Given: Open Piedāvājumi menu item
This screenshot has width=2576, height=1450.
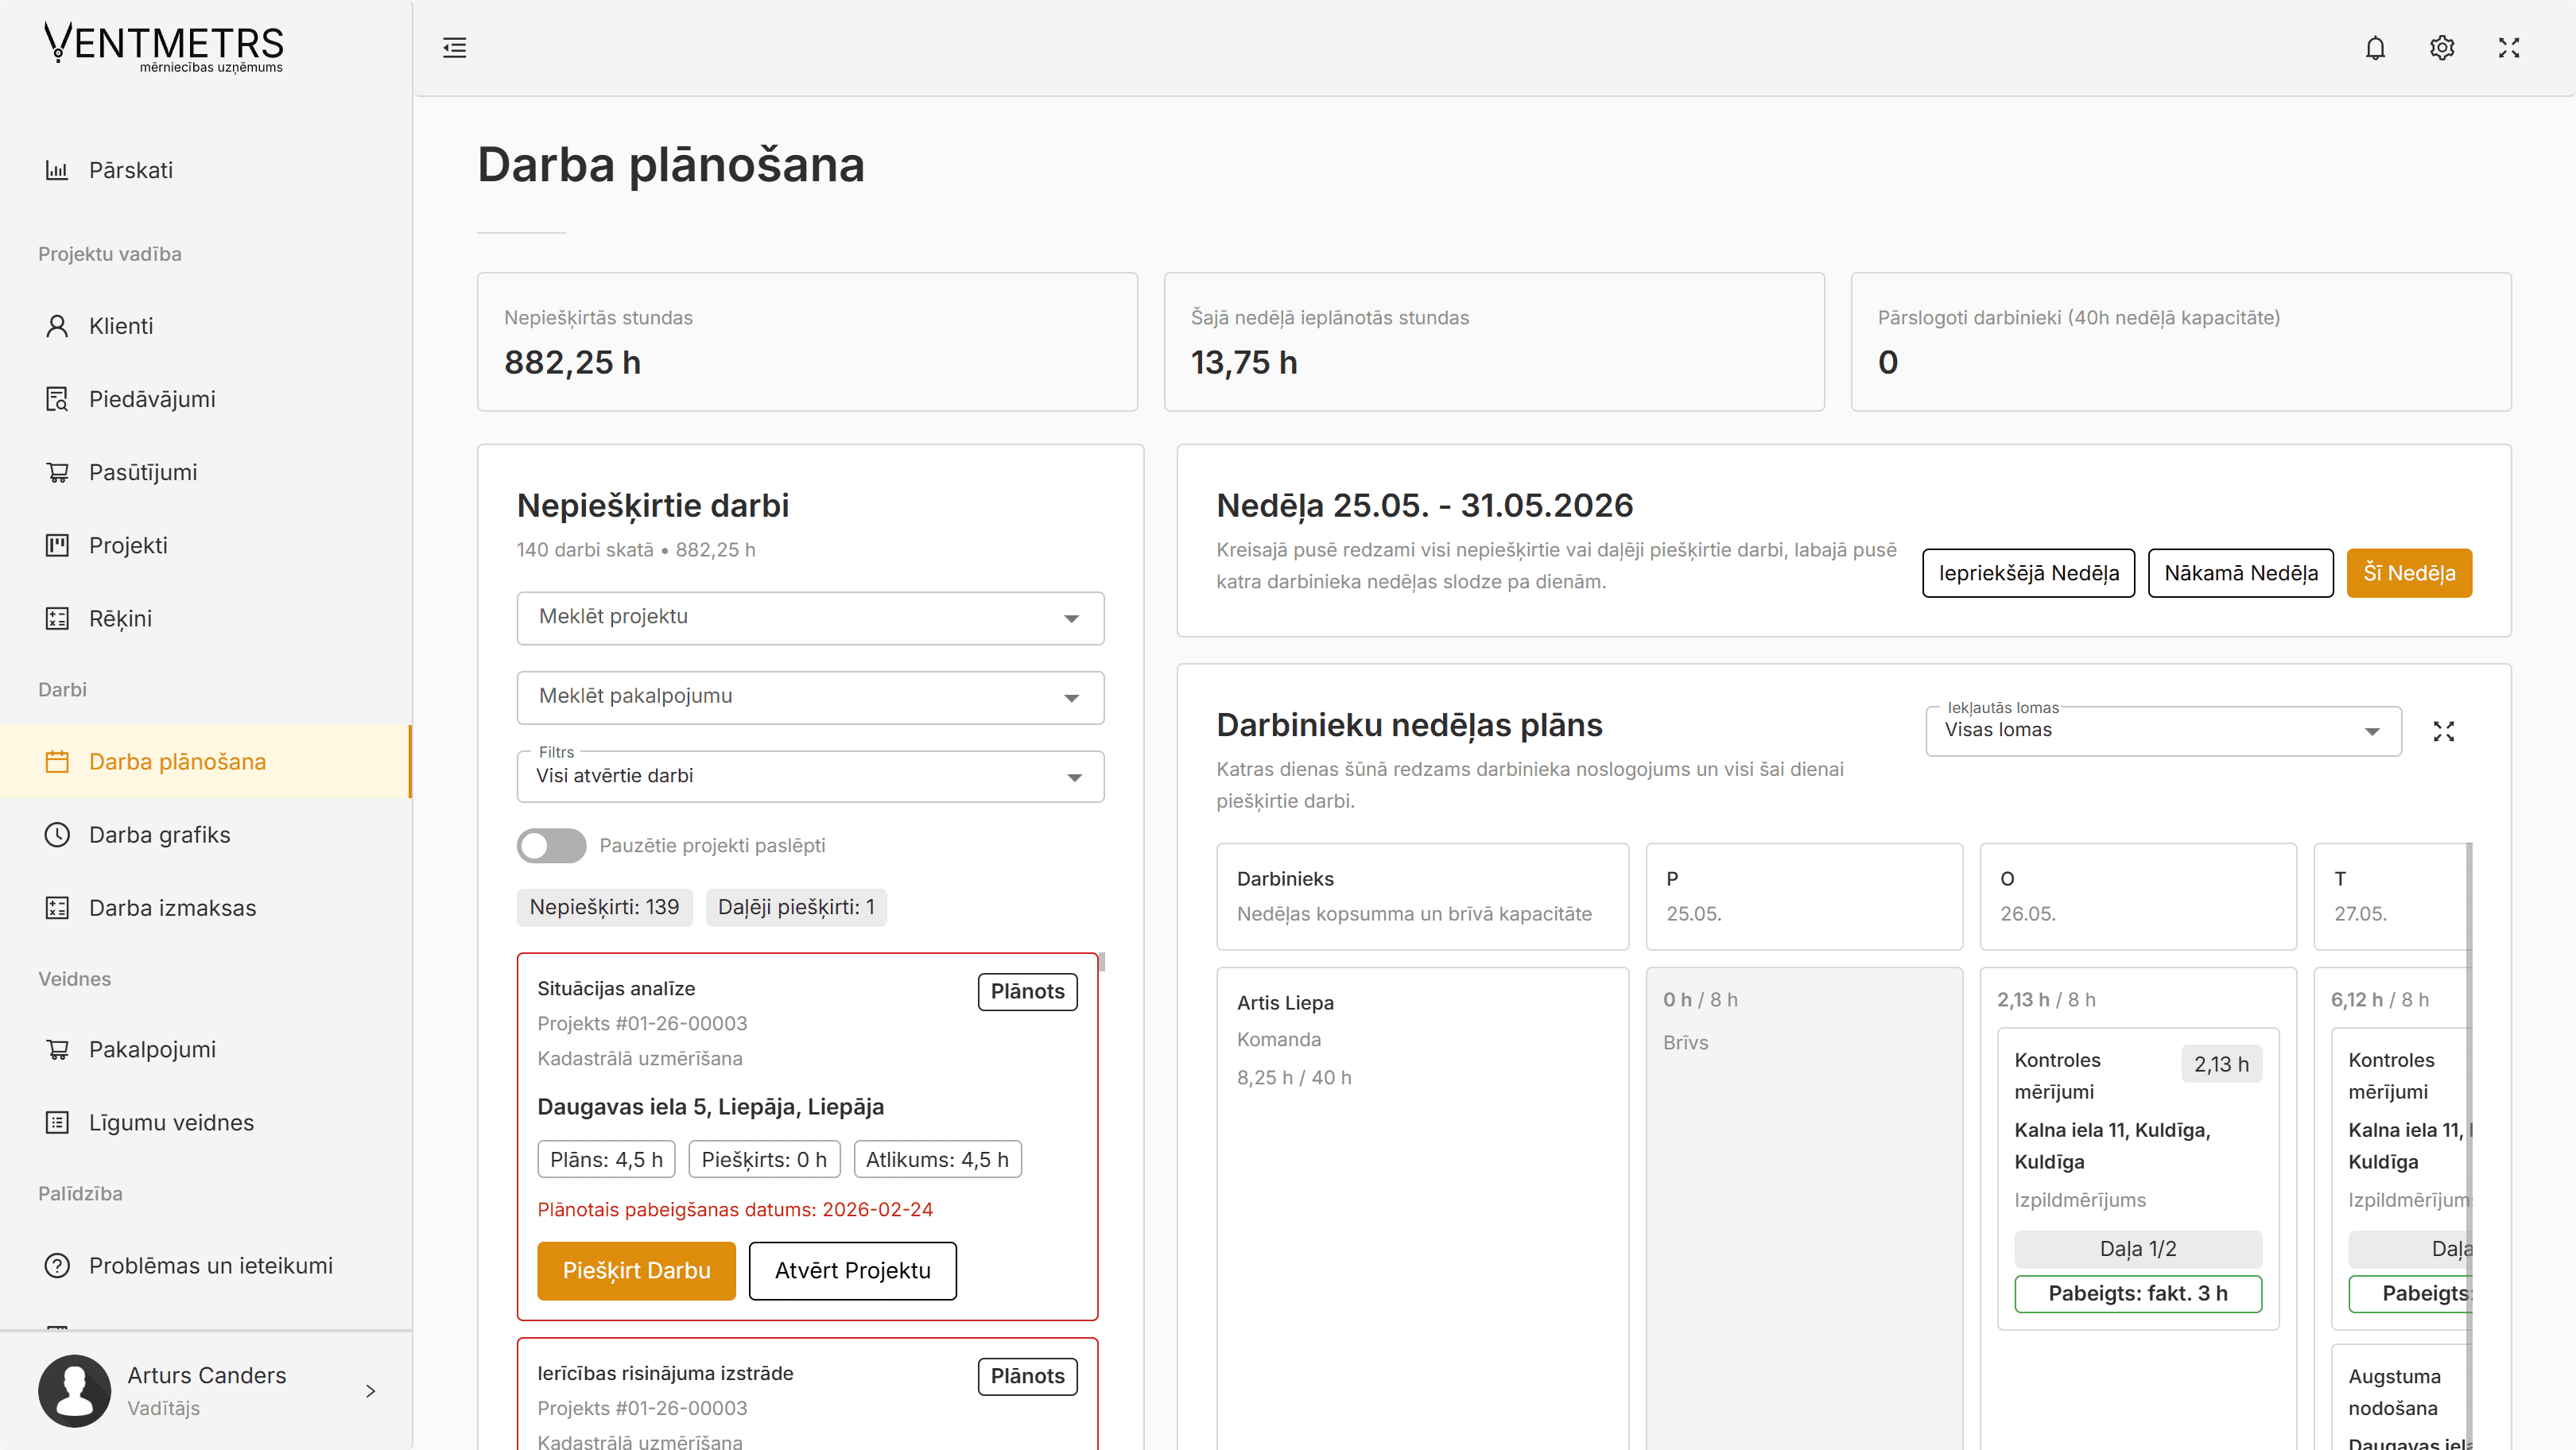Looking at the screenshot, I should (206, 399).
